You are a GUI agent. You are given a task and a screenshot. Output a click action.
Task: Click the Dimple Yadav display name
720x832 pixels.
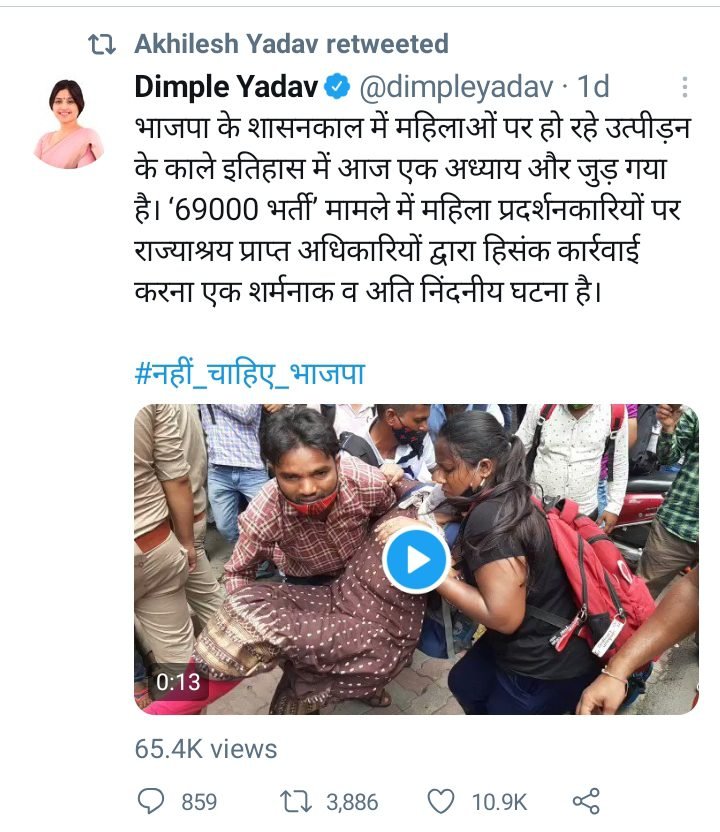pyautogui.click(x=227, y=86)
